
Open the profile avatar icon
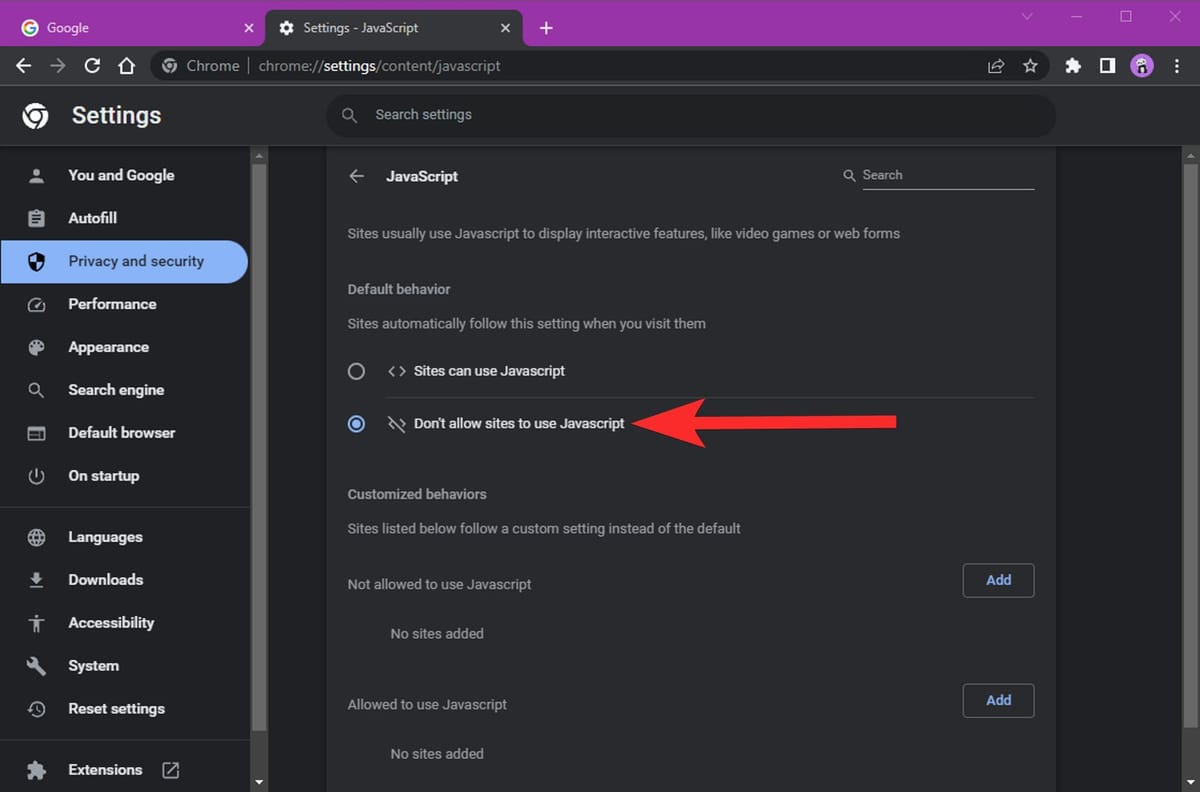[x=1142, y=65]
